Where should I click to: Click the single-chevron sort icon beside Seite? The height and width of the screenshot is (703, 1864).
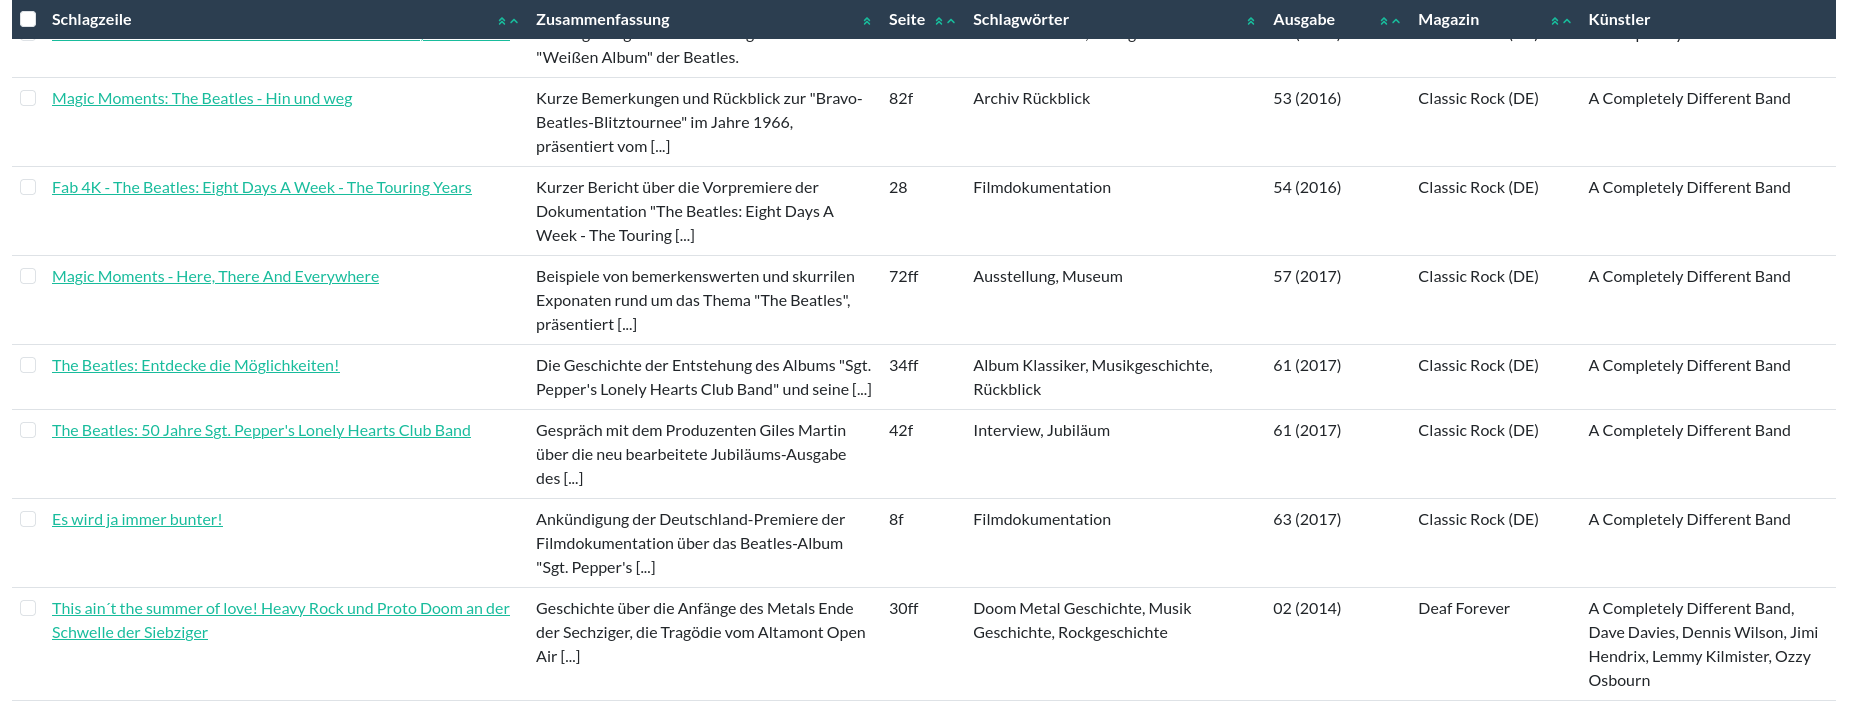[951, 21]
